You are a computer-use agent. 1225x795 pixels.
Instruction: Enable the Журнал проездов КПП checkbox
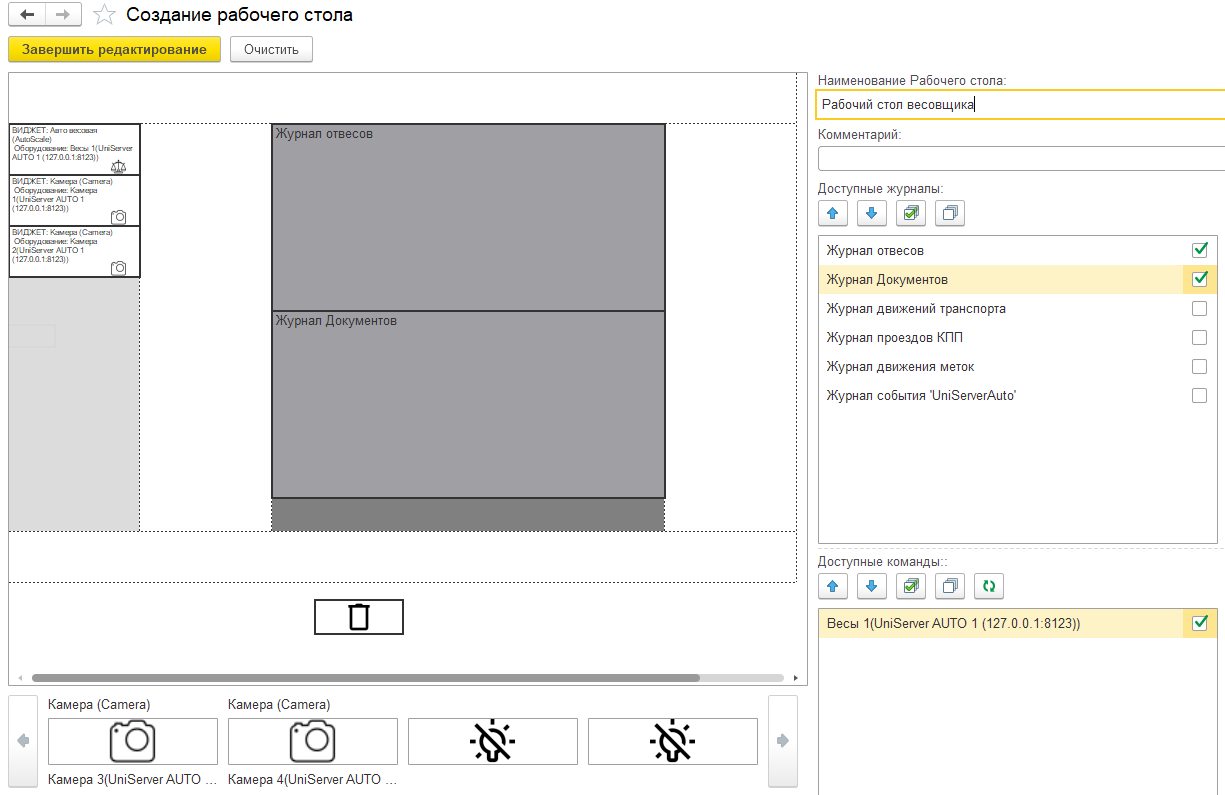(1199, 338)
